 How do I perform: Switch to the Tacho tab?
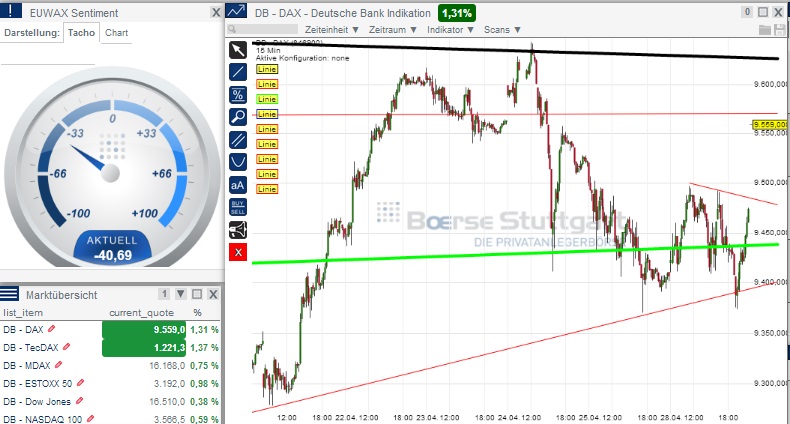(81, 33)
